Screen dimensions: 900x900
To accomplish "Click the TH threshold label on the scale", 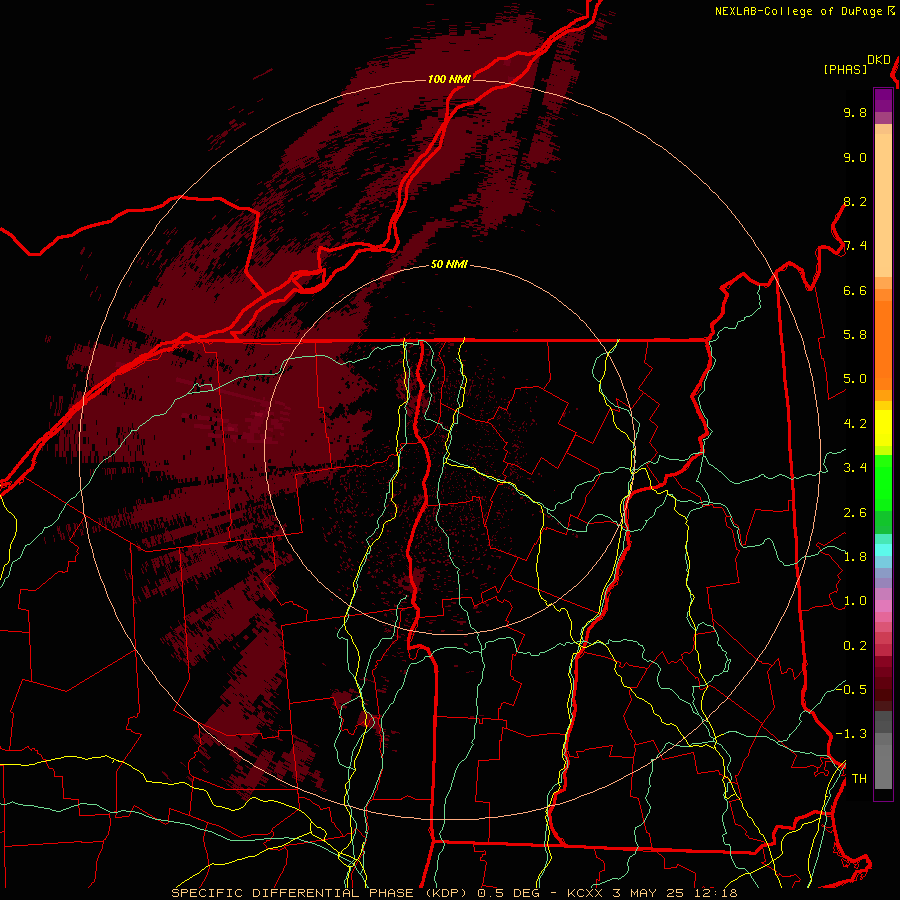I will coord(859,779).
